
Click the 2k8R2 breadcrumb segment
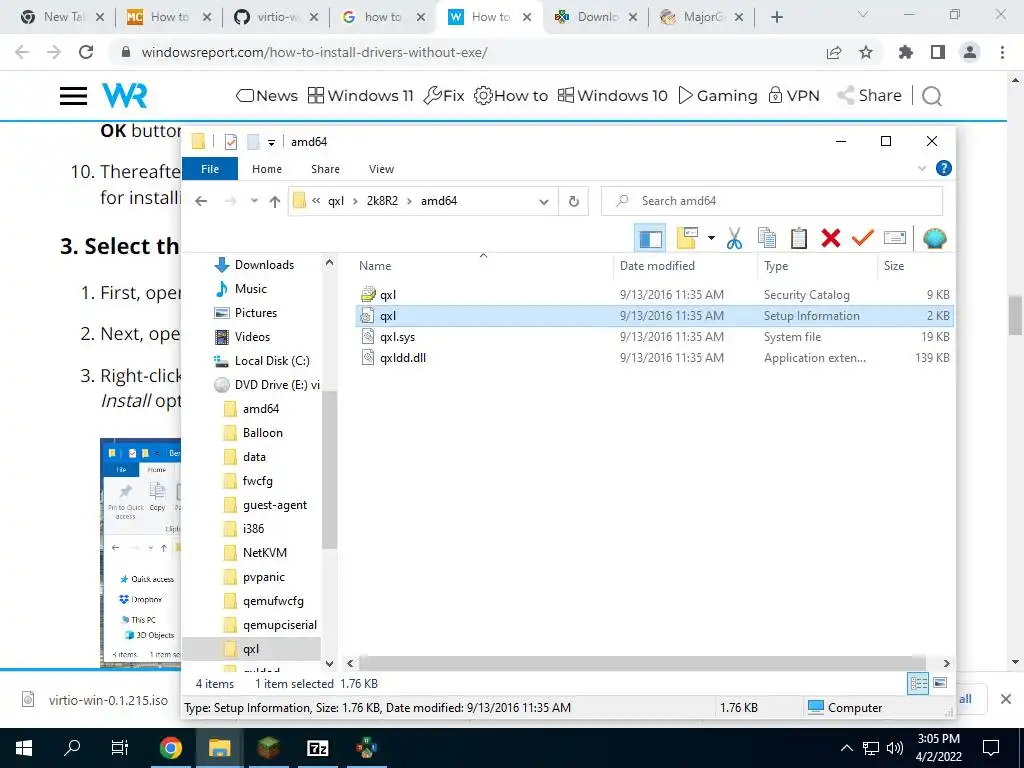(x=382, y=201)
